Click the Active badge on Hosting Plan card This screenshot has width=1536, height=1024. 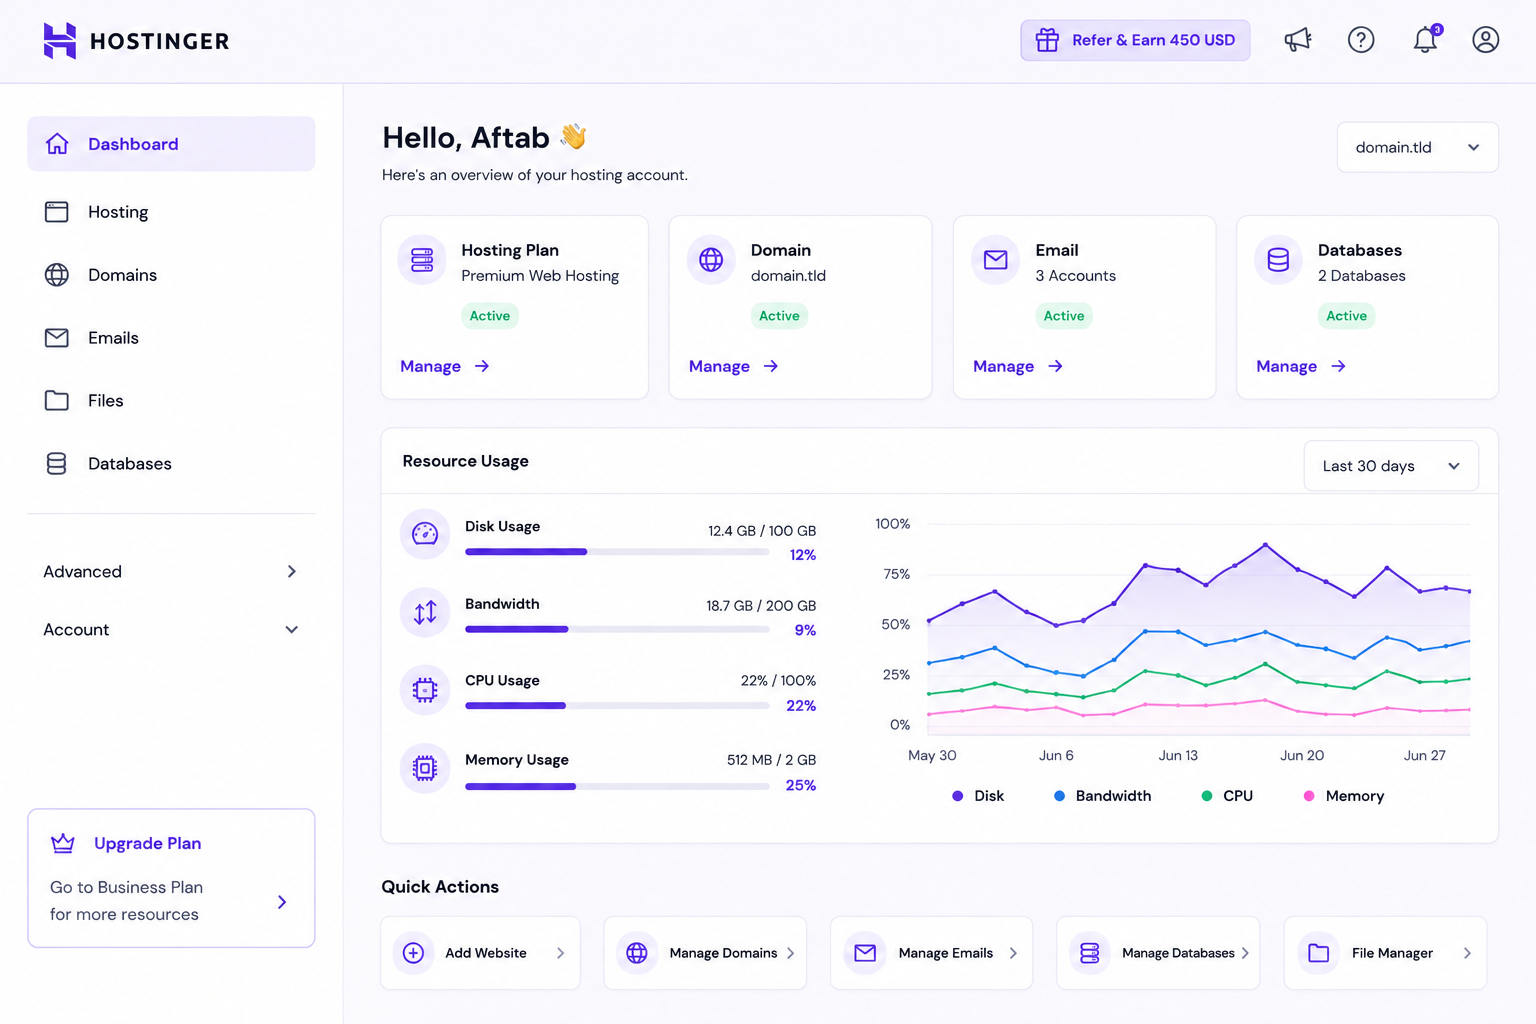coord(490,316)
